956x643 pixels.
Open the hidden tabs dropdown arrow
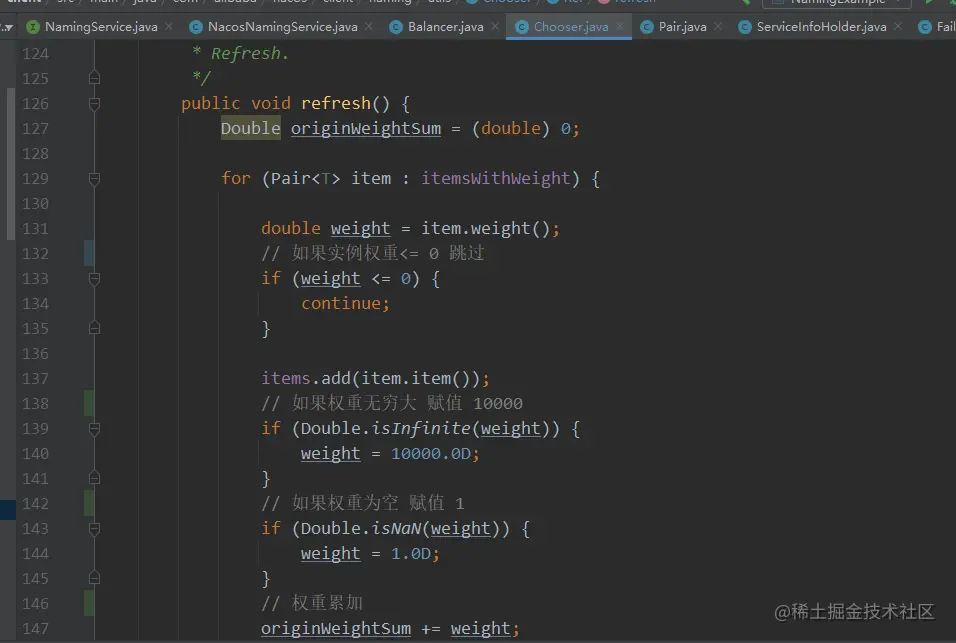click(7, 27)
